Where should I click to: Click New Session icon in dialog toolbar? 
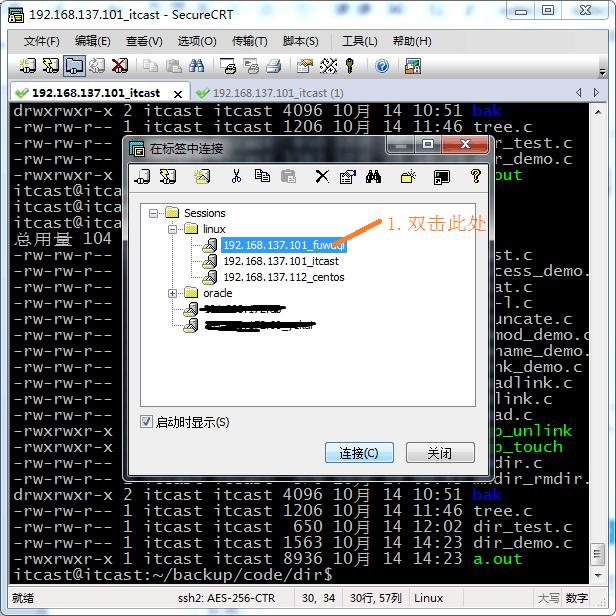coord(202,176)
